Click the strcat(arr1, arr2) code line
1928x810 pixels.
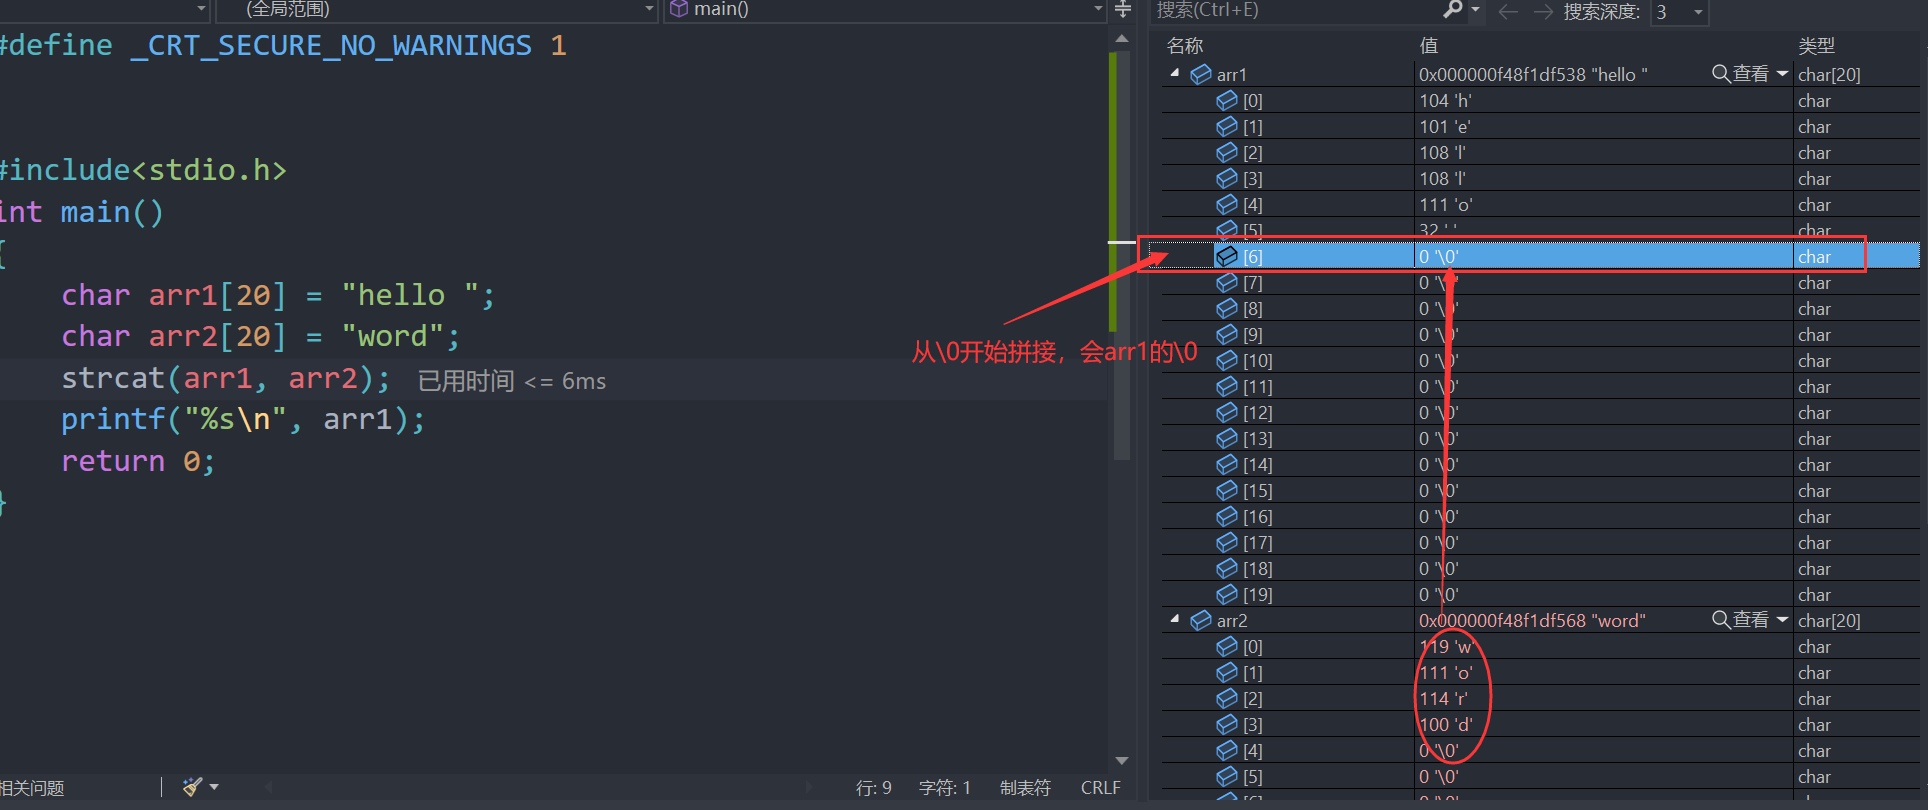coord(226,379)
